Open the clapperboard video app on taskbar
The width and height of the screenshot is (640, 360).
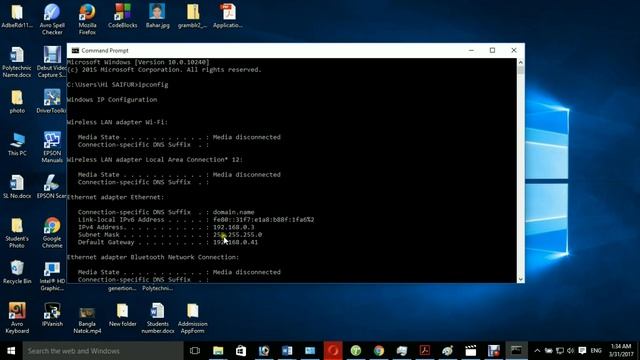point(471,351)
